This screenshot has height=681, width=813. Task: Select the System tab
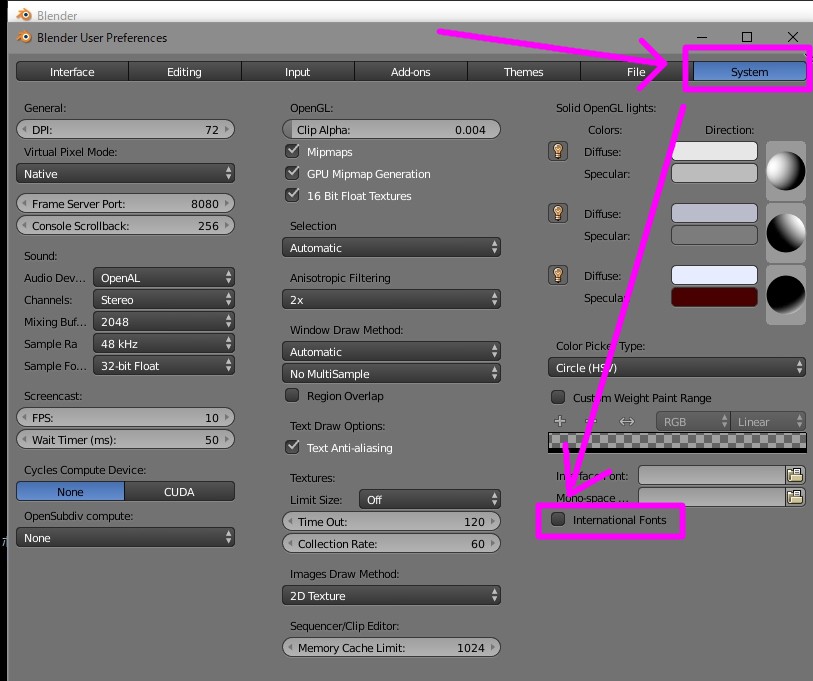coord(750,72)
